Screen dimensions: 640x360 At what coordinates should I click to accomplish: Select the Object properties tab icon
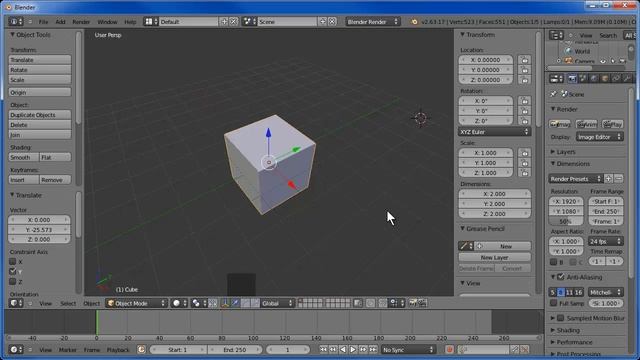tap(604, 78)
